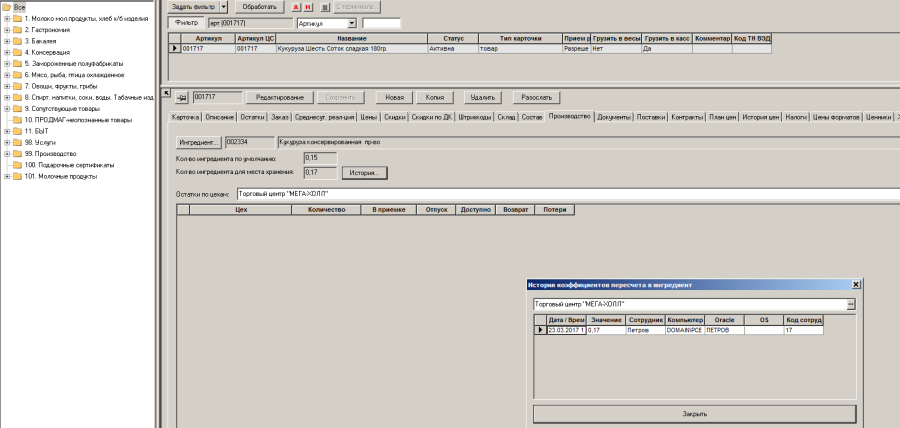
Task: Click the Задать фильтр button
Action: pos(194,7)
